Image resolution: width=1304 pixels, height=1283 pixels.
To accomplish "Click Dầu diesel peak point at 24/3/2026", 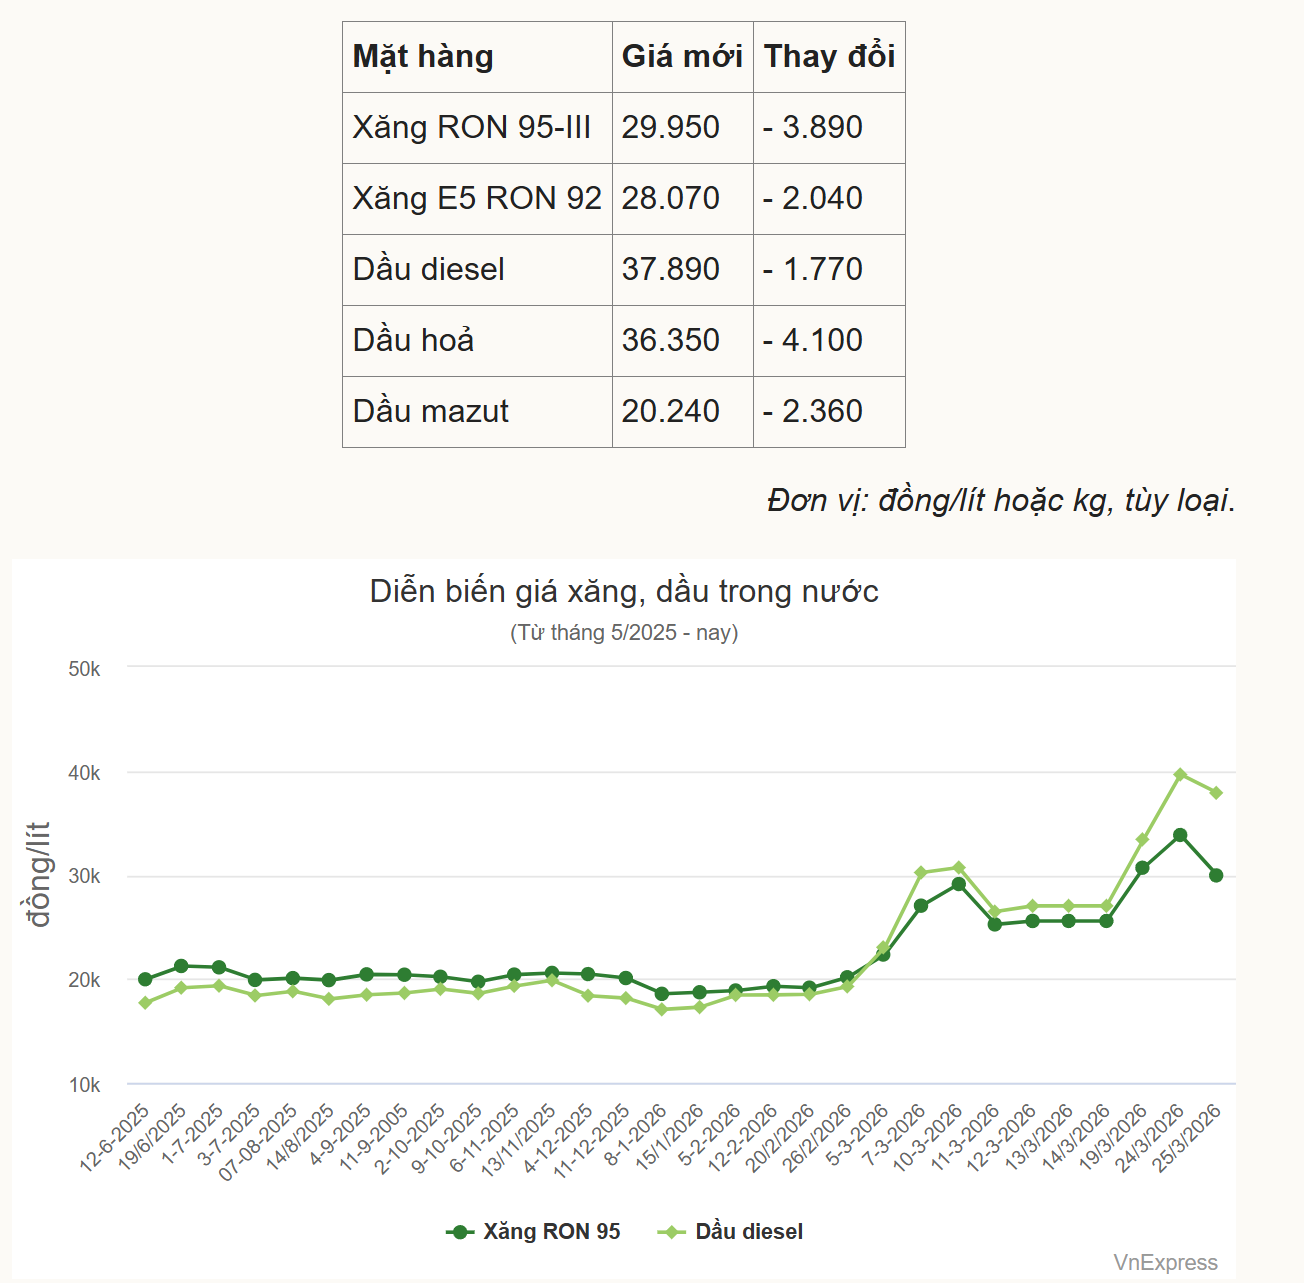I will (1180, 774).
